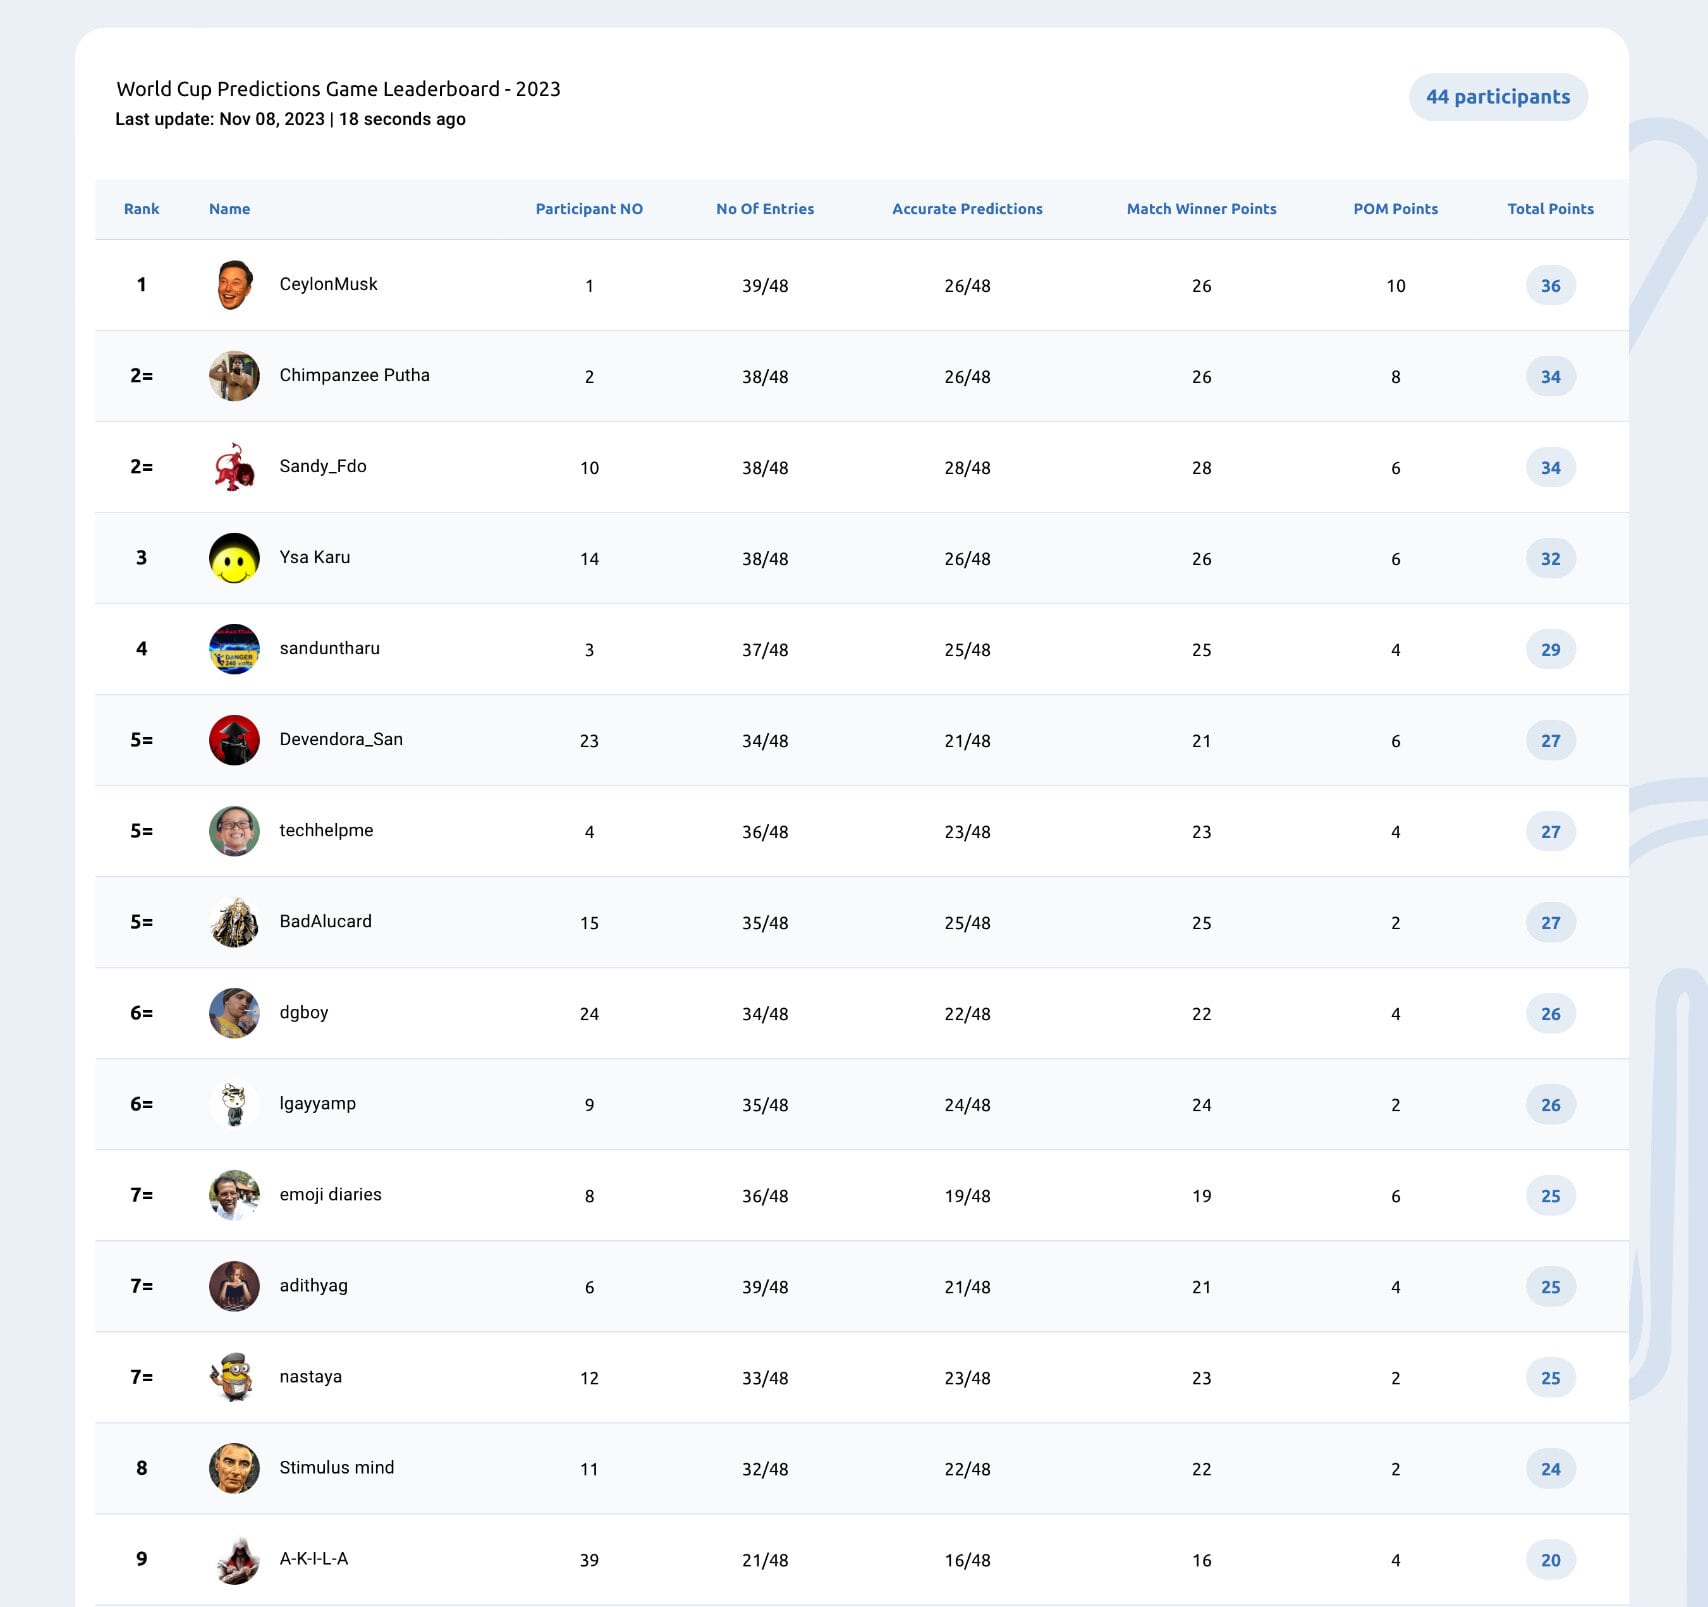Open the sanduntharu player name
This screenshot has height=1607, width=1708.
pos(329,648)
